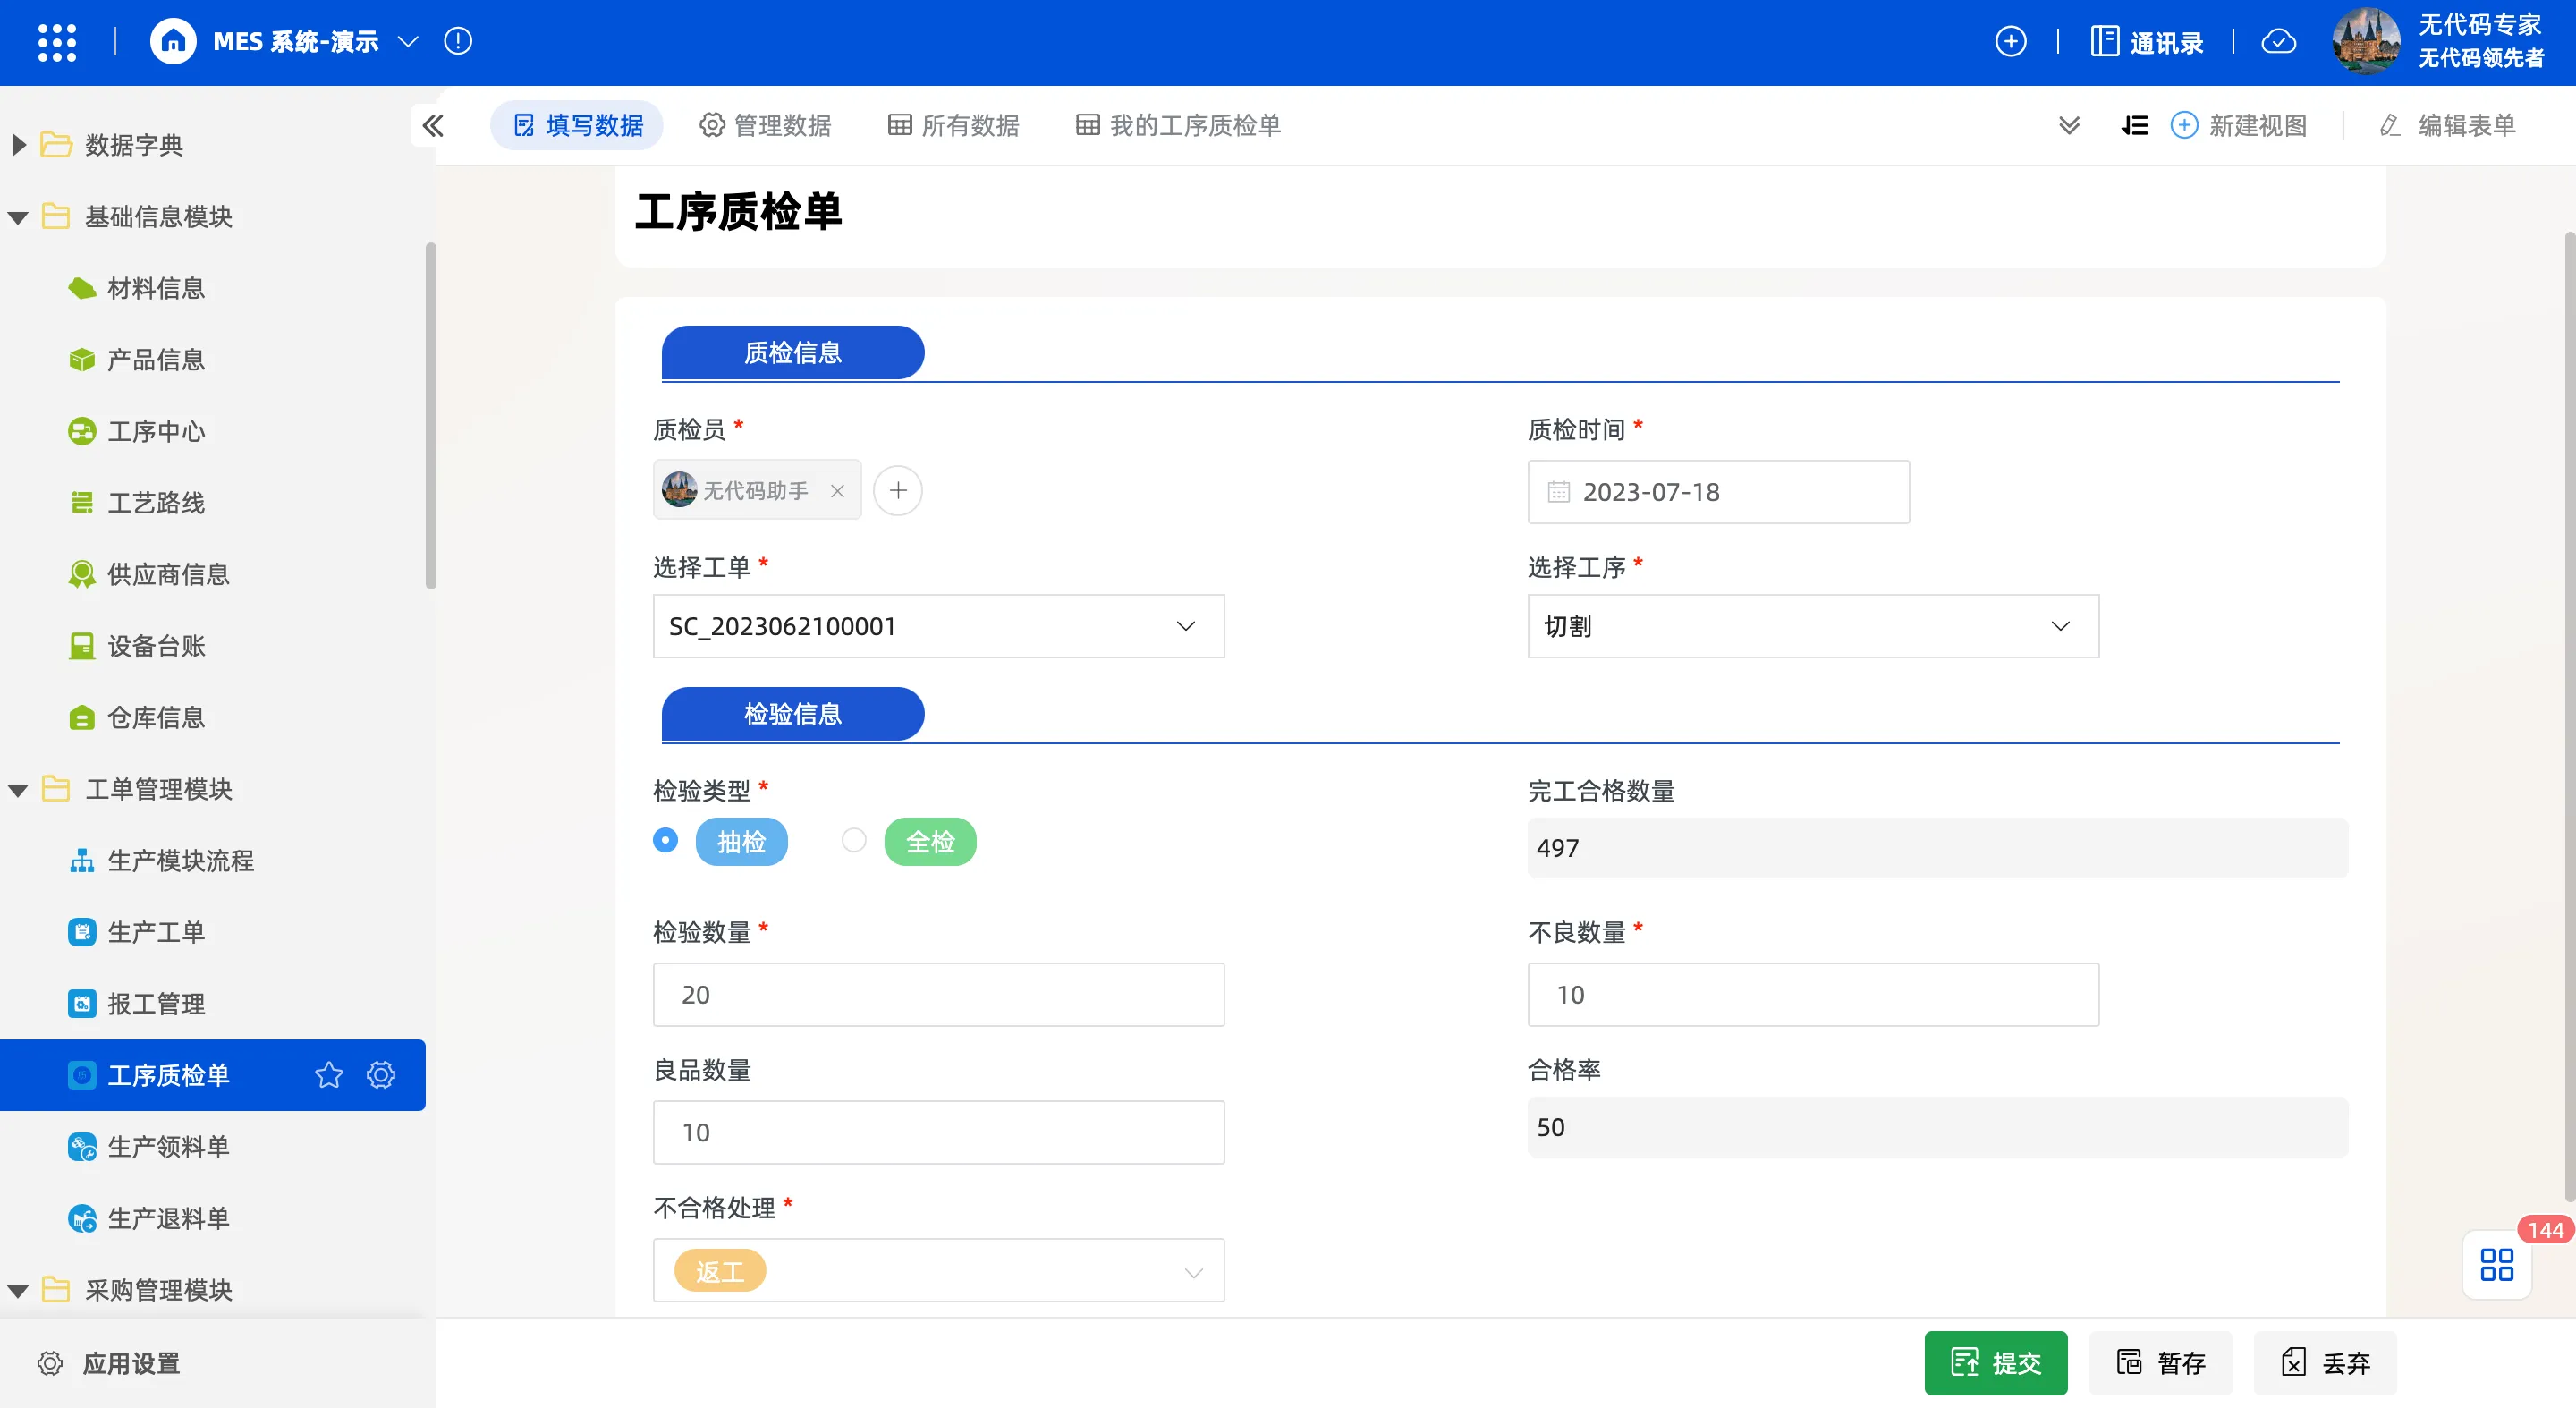Open the 选择工单 dropdown
The height and width of the screenshot is (1408, 2576).
937,626
